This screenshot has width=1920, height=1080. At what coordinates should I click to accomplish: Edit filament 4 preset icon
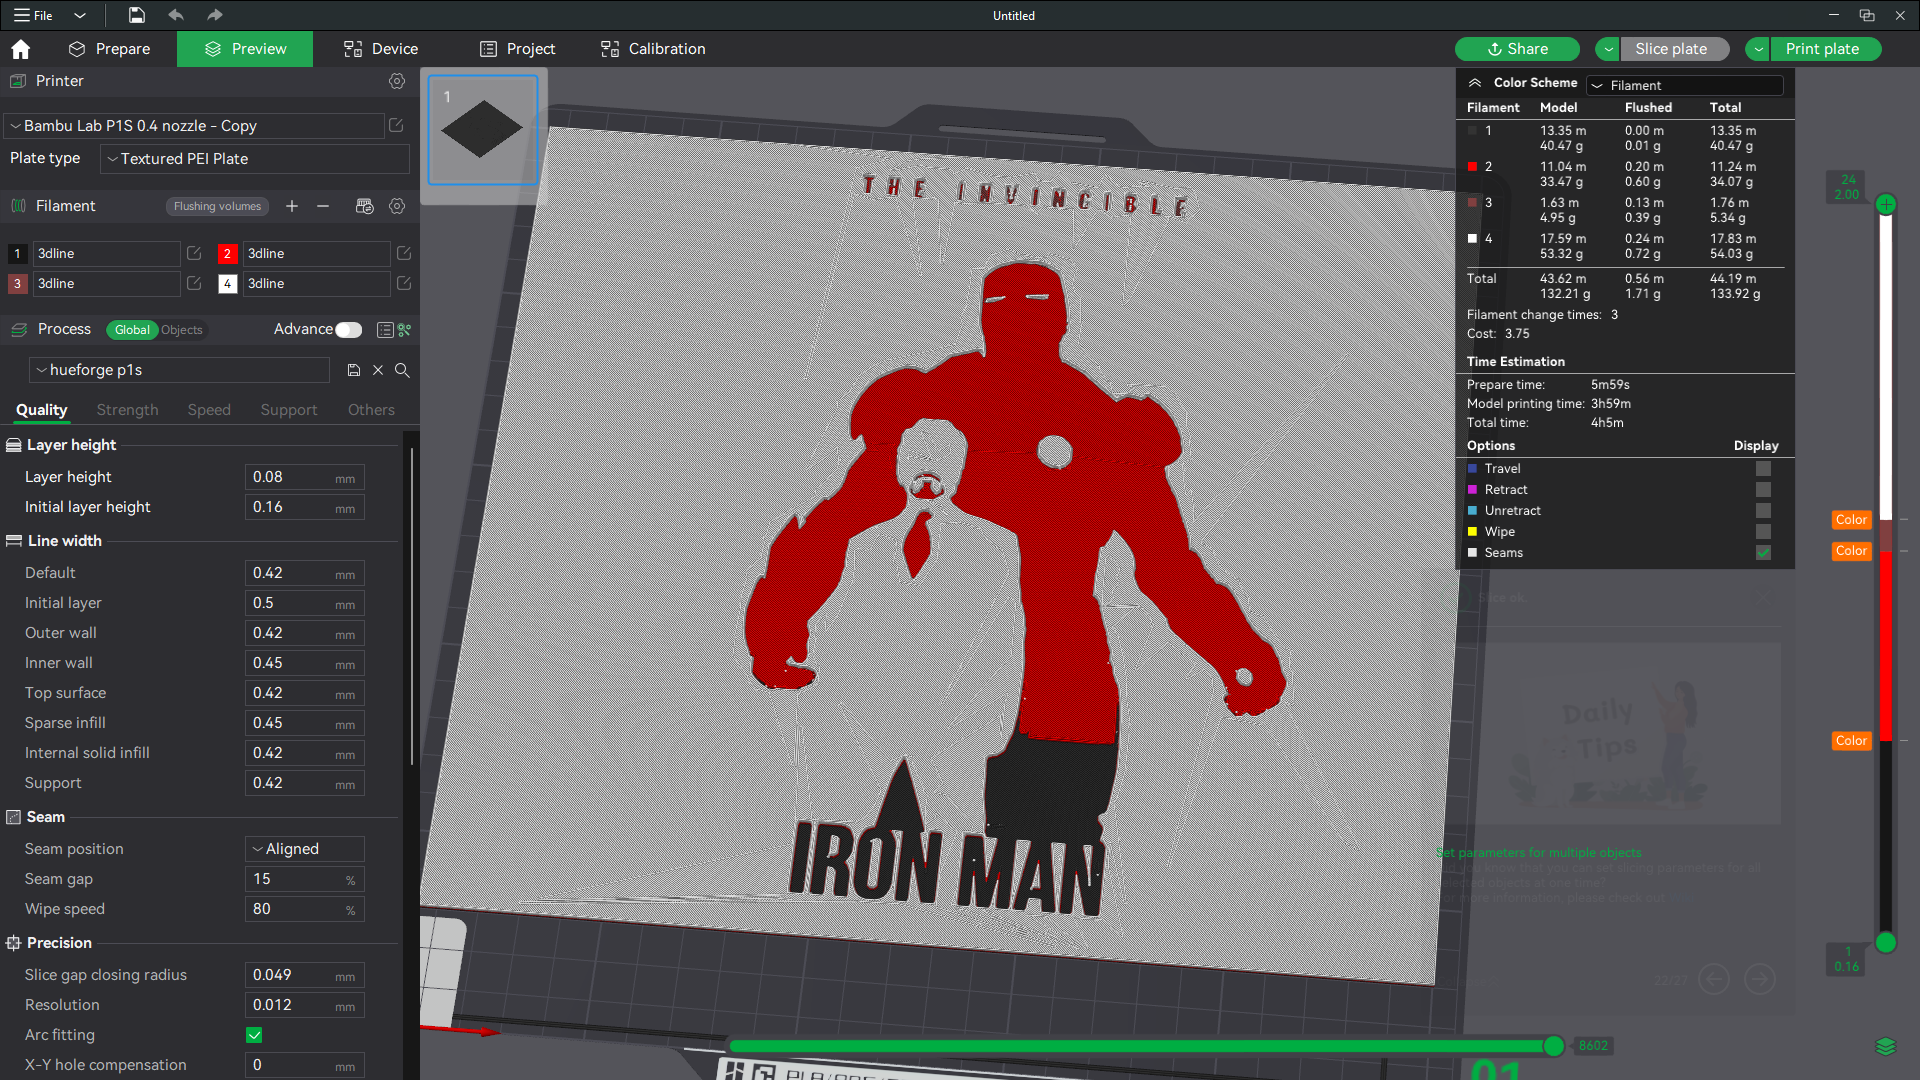pos(404,283)
